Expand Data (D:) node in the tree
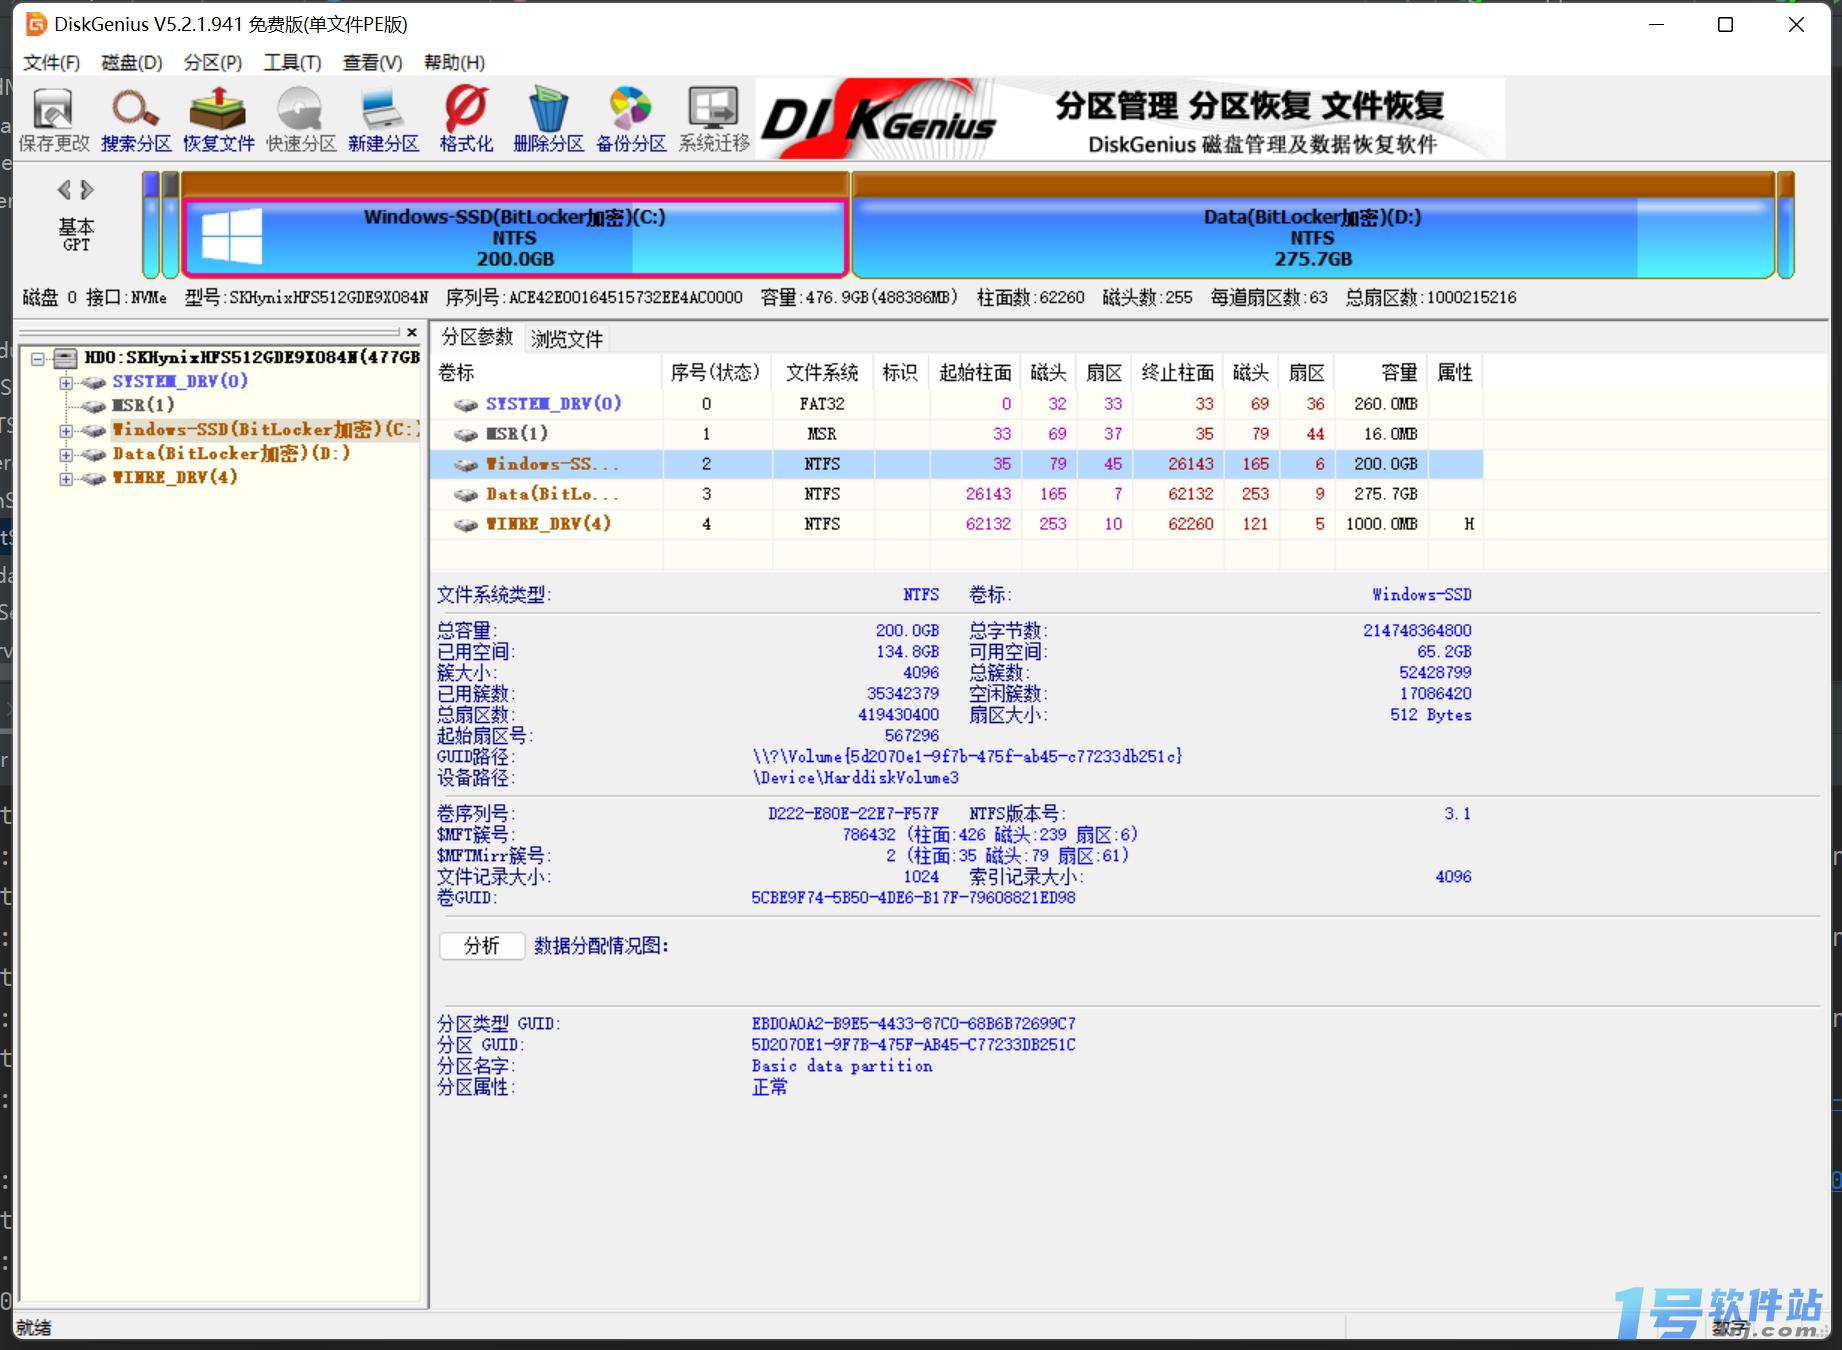 click(x=65, y=454)
